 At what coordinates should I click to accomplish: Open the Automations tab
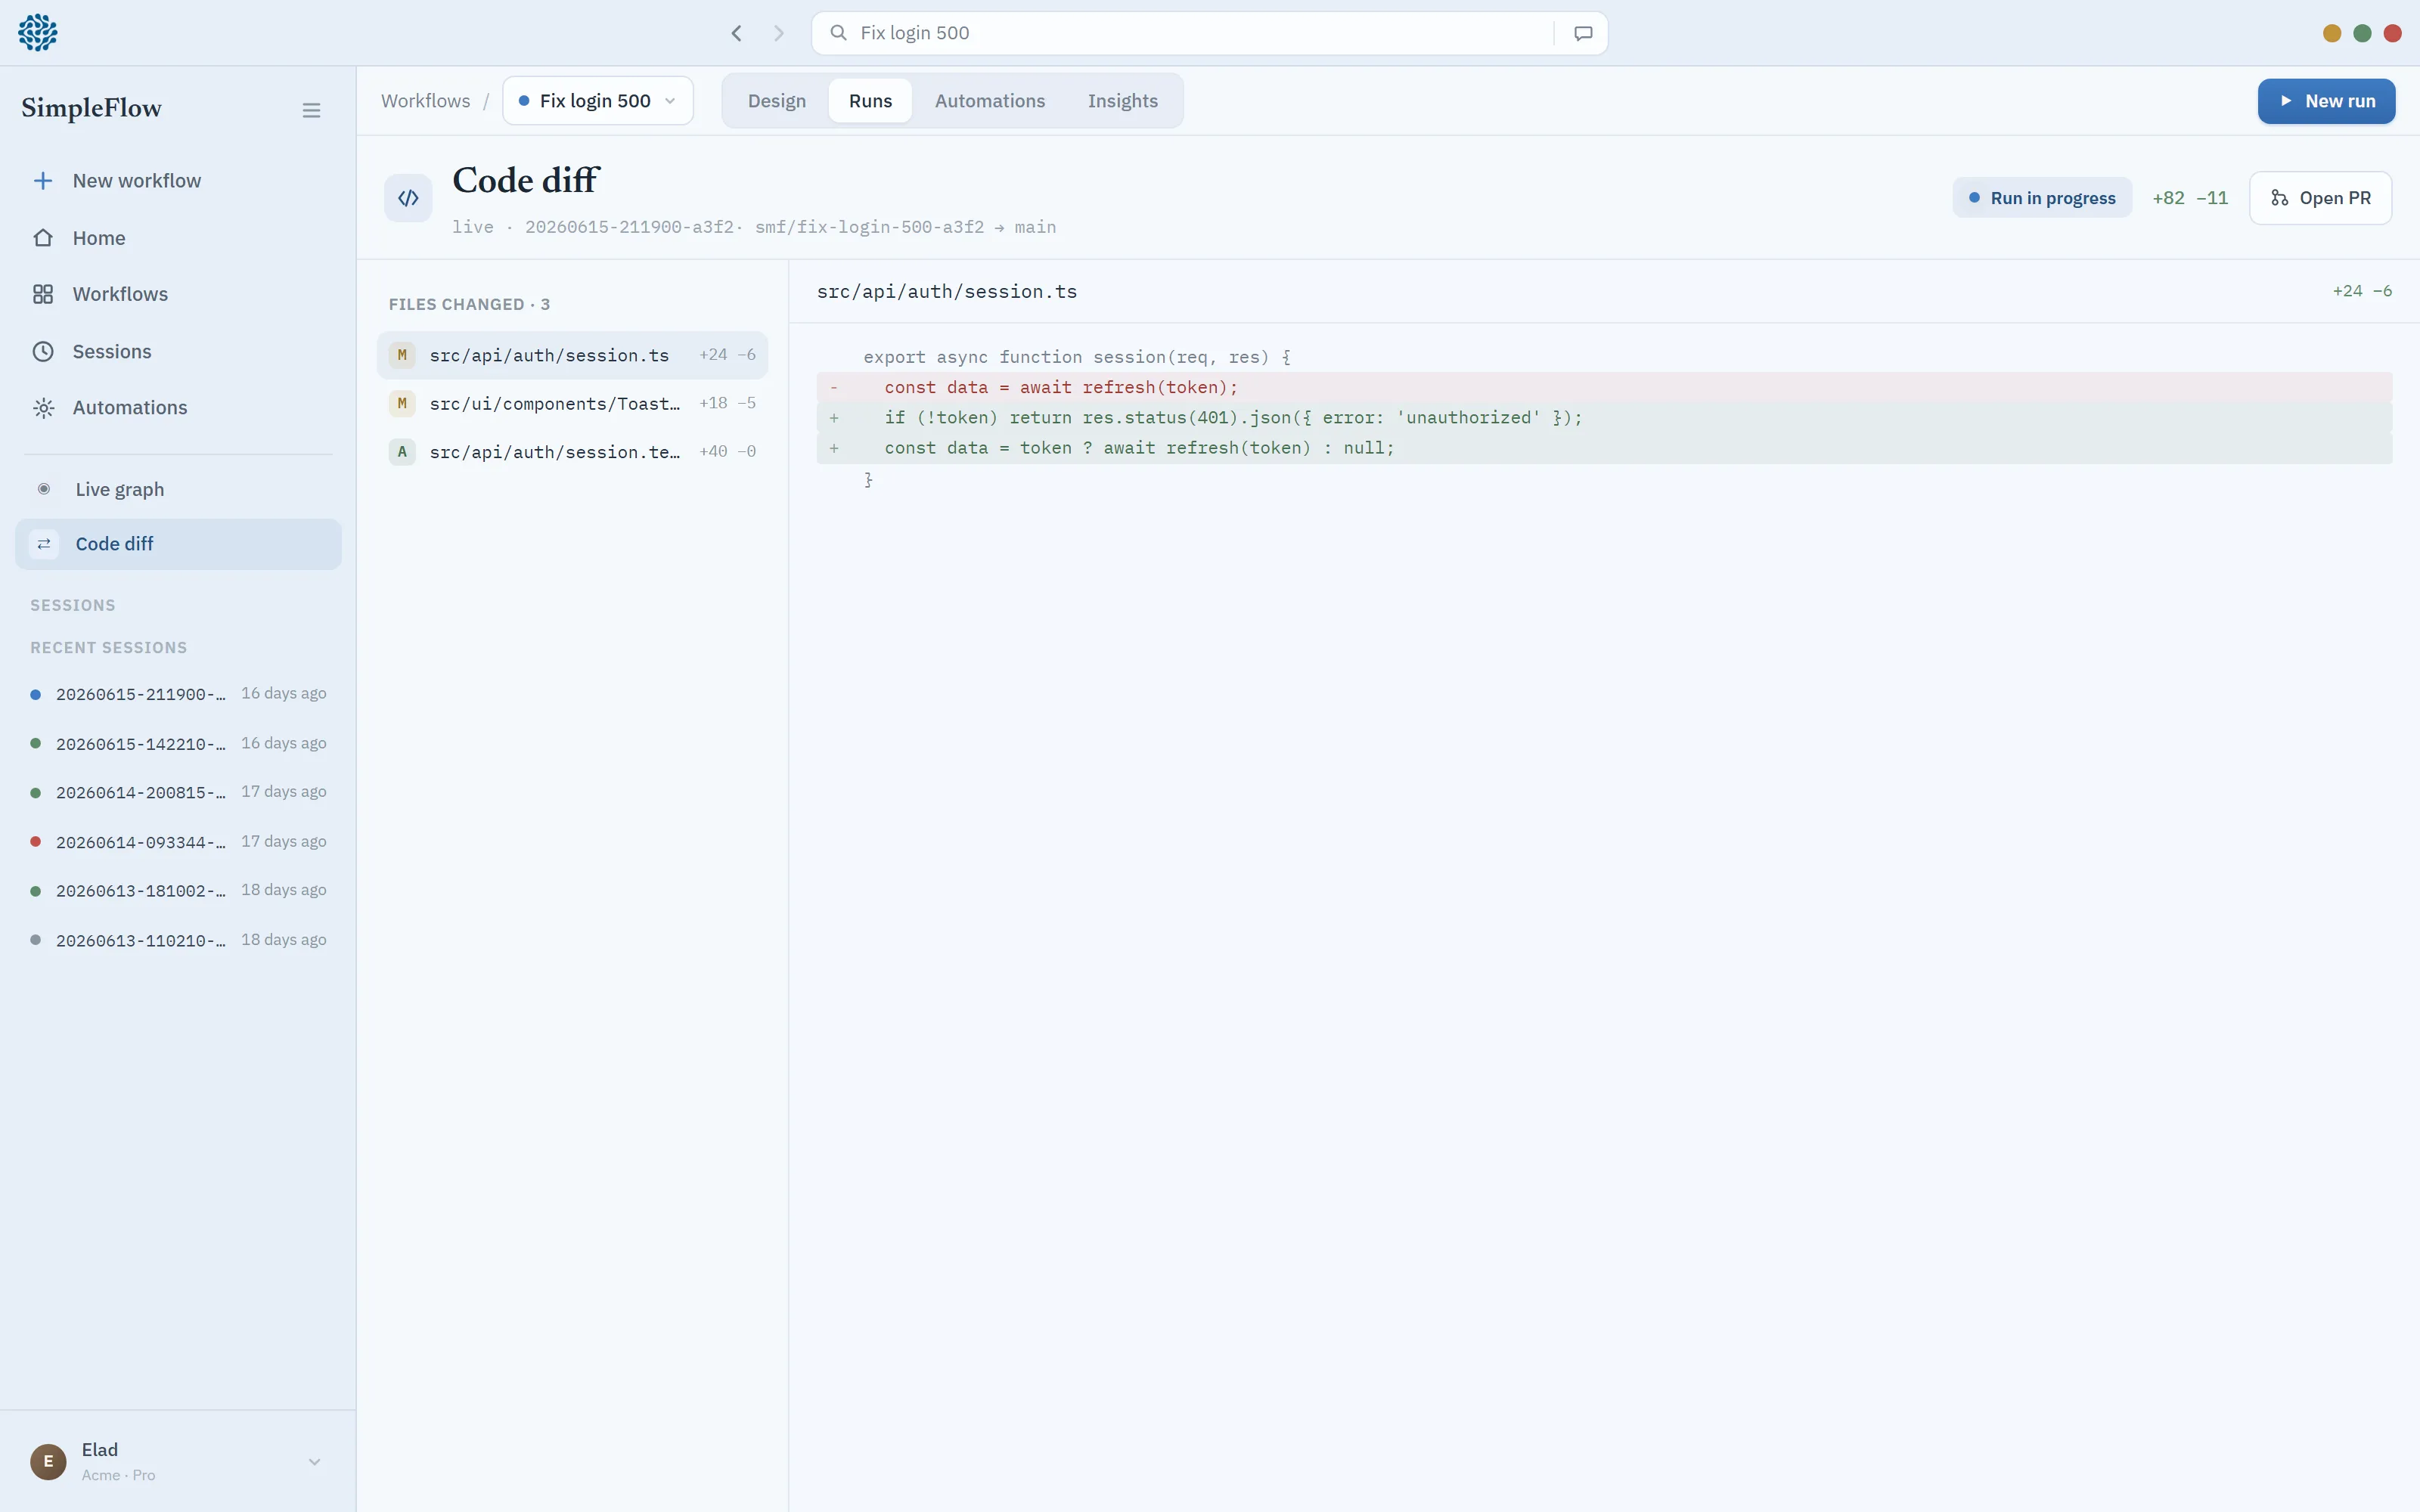point(990,101)
